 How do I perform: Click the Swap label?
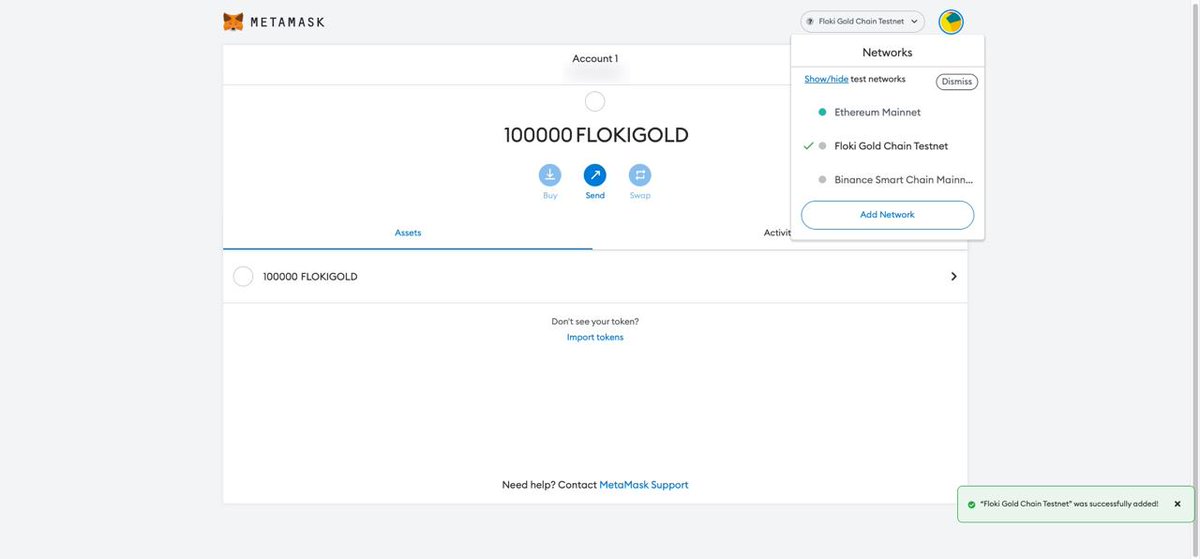(640, 196)
